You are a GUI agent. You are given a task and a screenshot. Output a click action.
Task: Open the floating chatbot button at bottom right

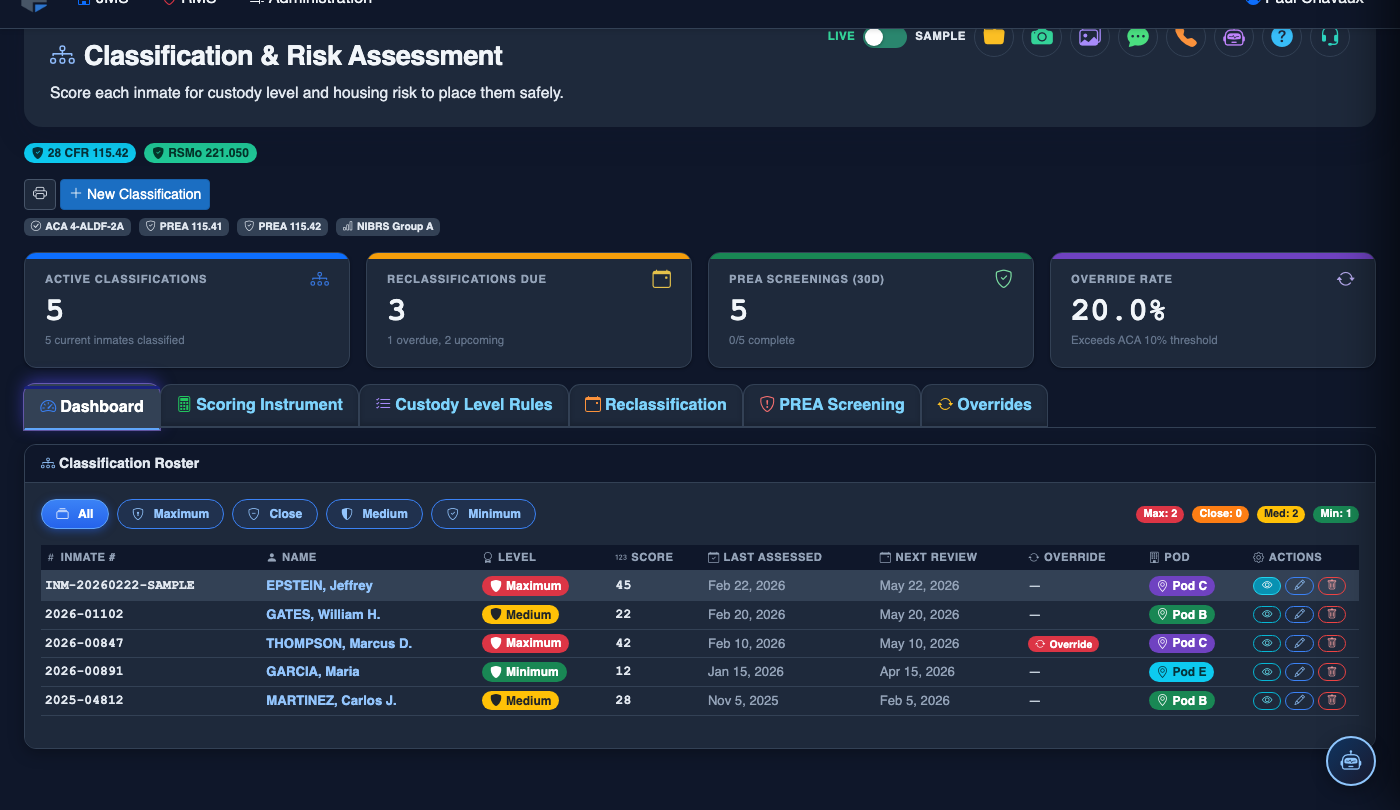coord(1351,761)
